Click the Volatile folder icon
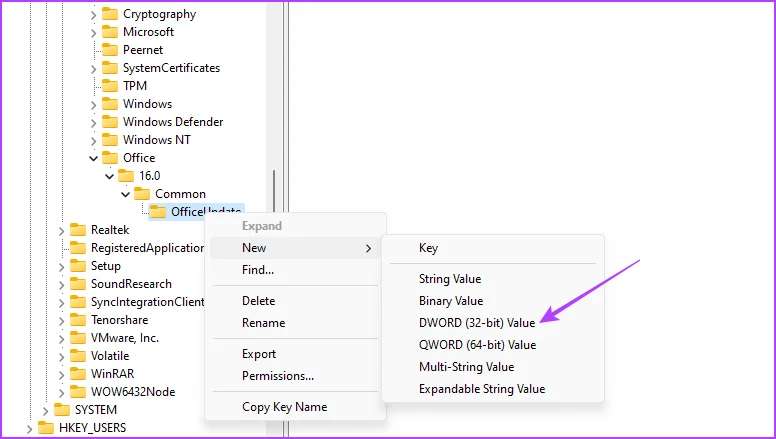Image resolution: width=776 pixels, height=439 pixels. click(x=78, y=356)
